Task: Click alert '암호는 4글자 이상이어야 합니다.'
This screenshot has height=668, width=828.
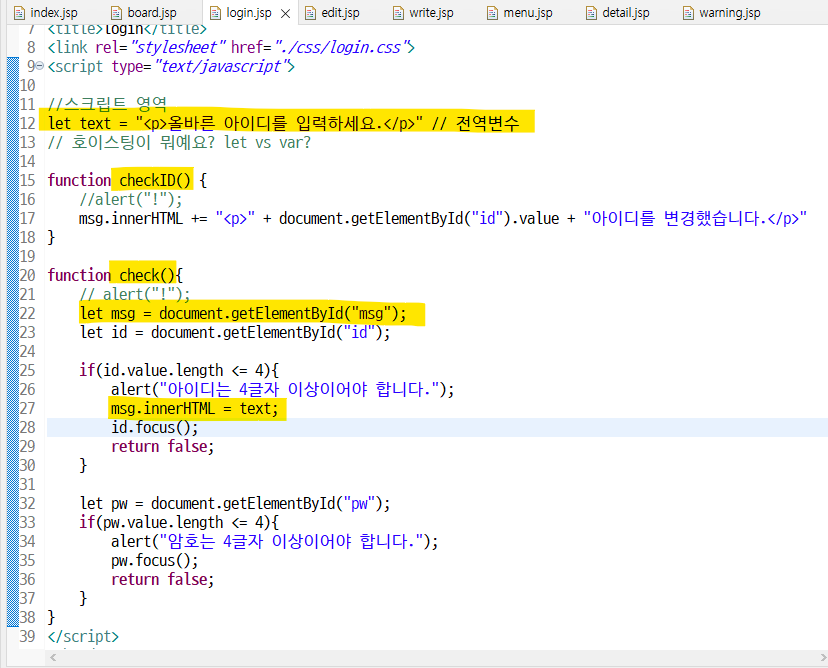Action: point(274,542)
